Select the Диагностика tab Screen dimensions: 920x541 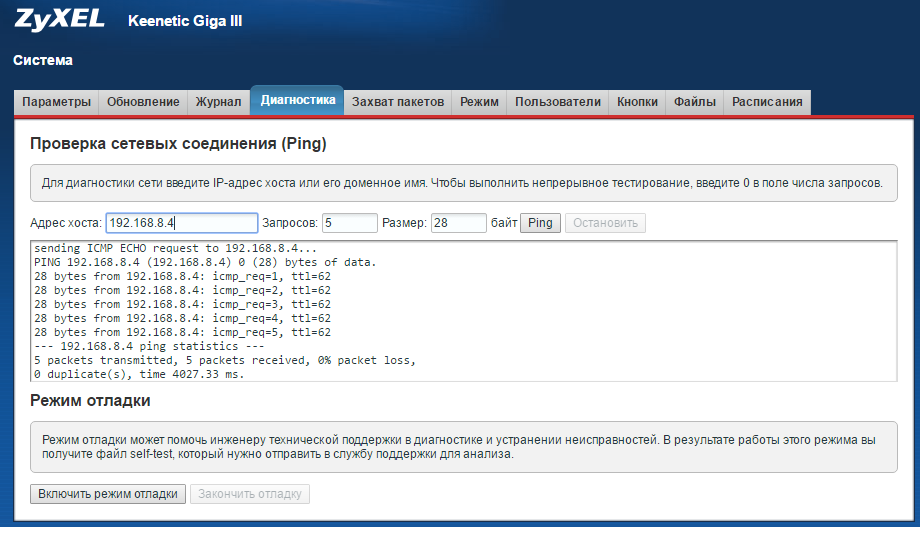click(297, 101)
